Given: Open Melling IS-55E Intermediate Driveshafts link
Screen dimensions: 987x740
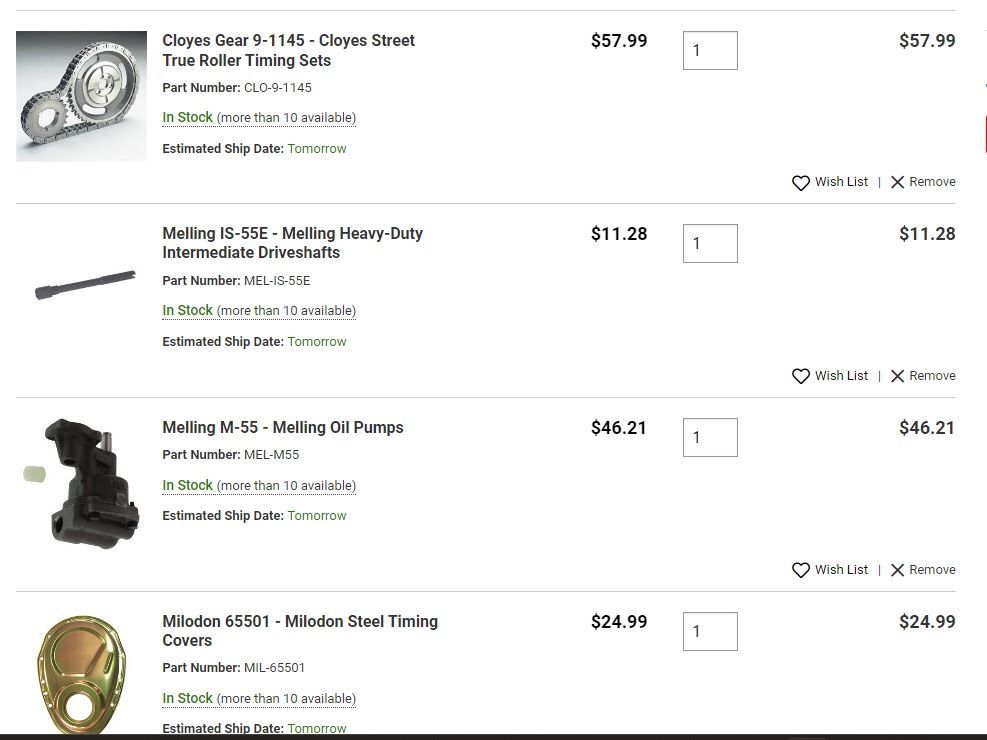Looking at the screenshot, I should tap(292, 243).
